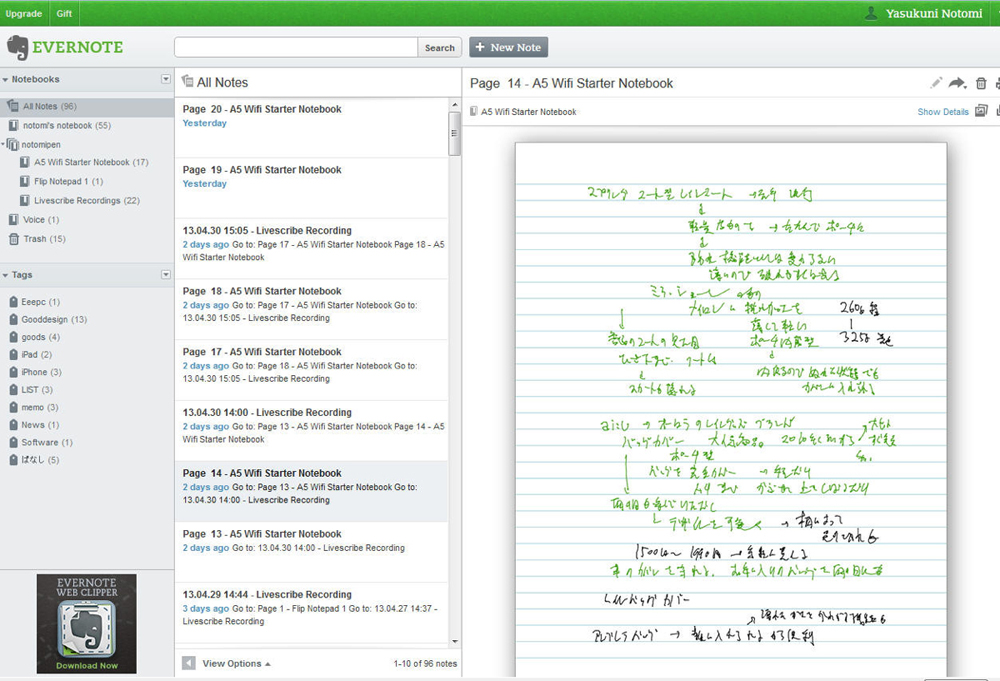Screen dimensions: 1000x681
Task: Collapse the notomipen notebook stack
Action: click(4, 144)
